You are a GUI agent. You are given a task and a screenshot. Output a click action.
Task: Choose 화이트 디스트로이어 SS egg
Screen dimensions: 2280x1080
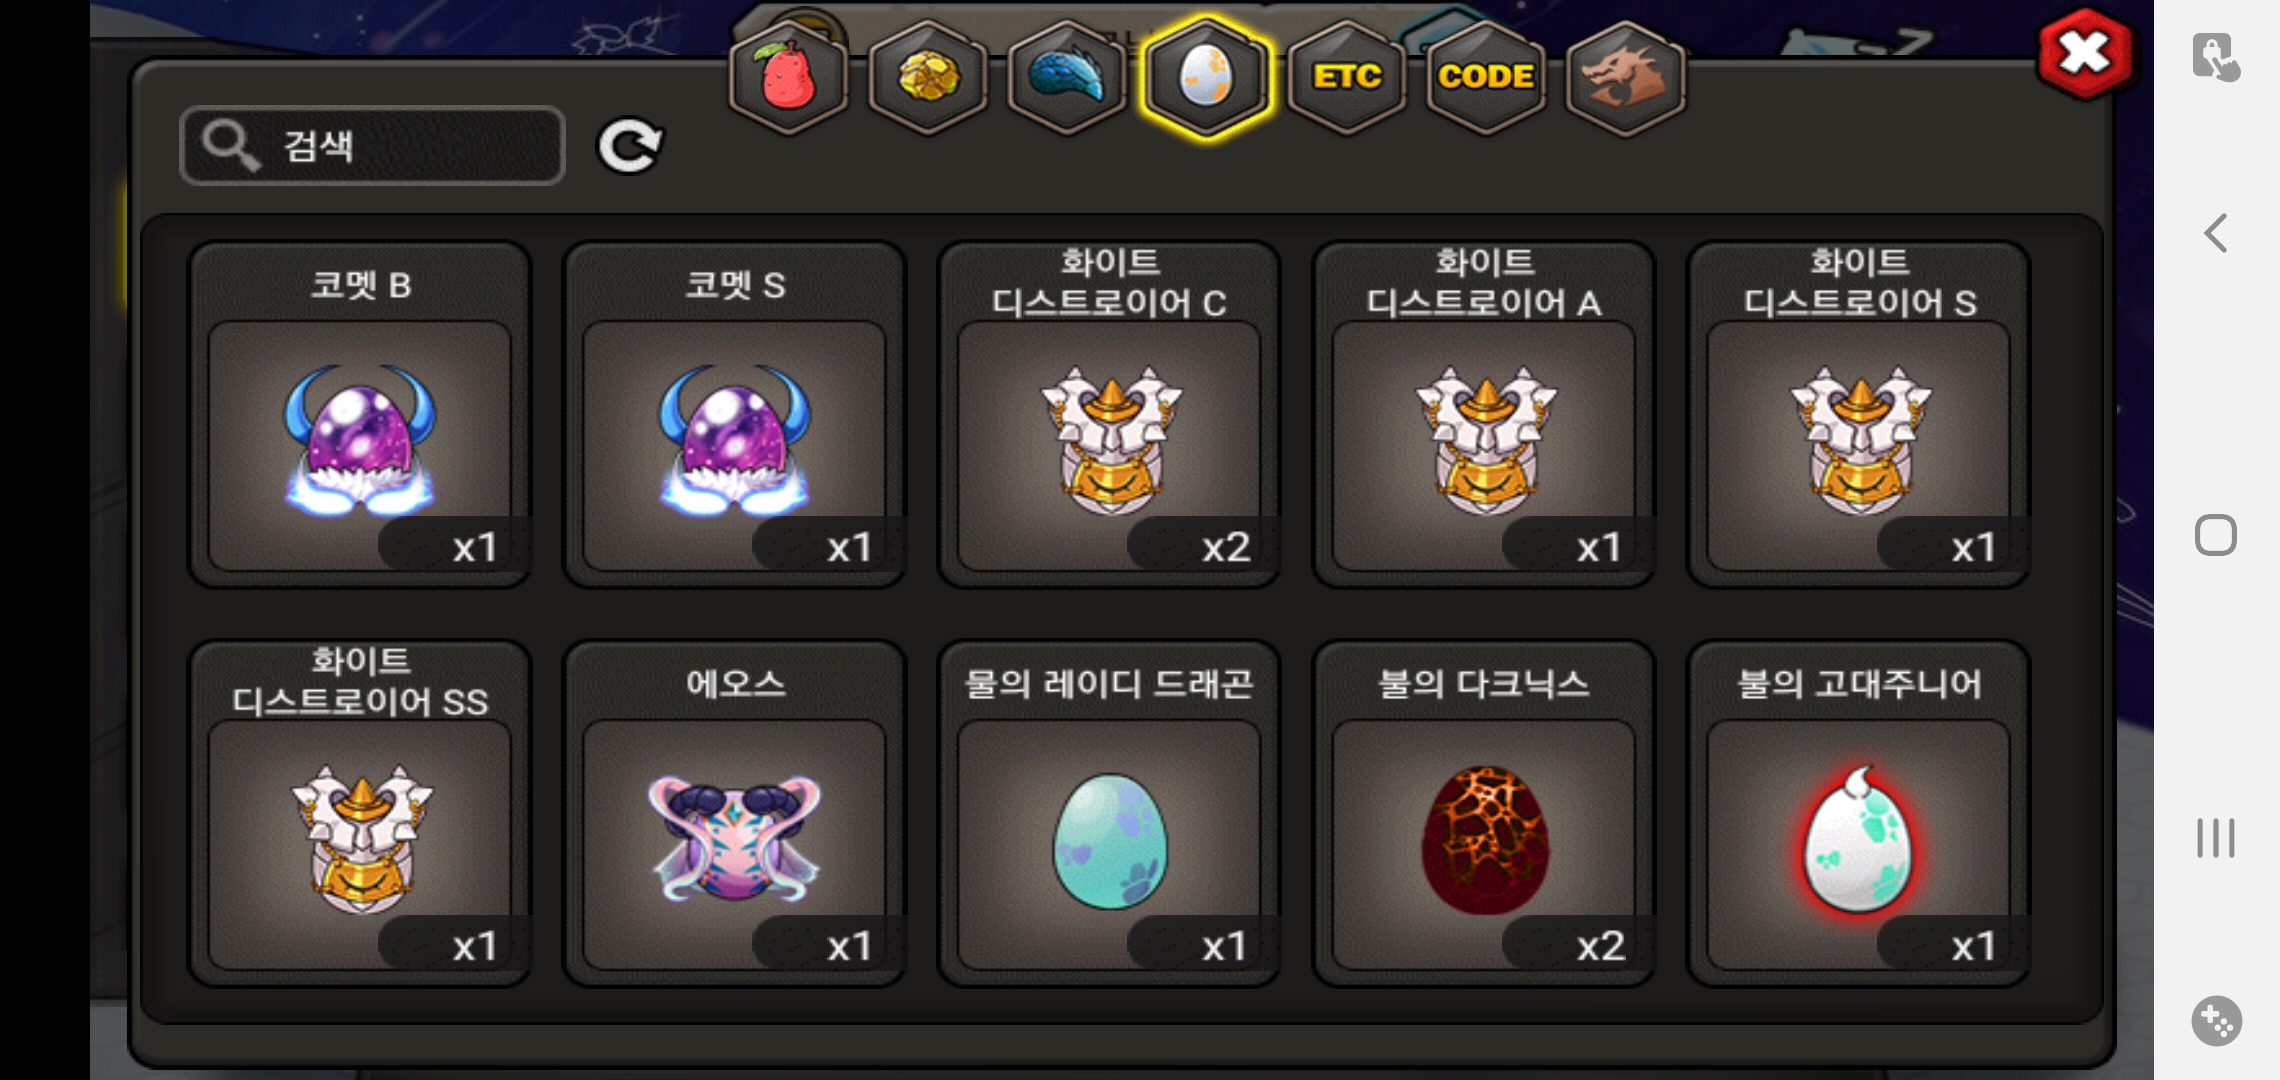[x=360, y=813]
